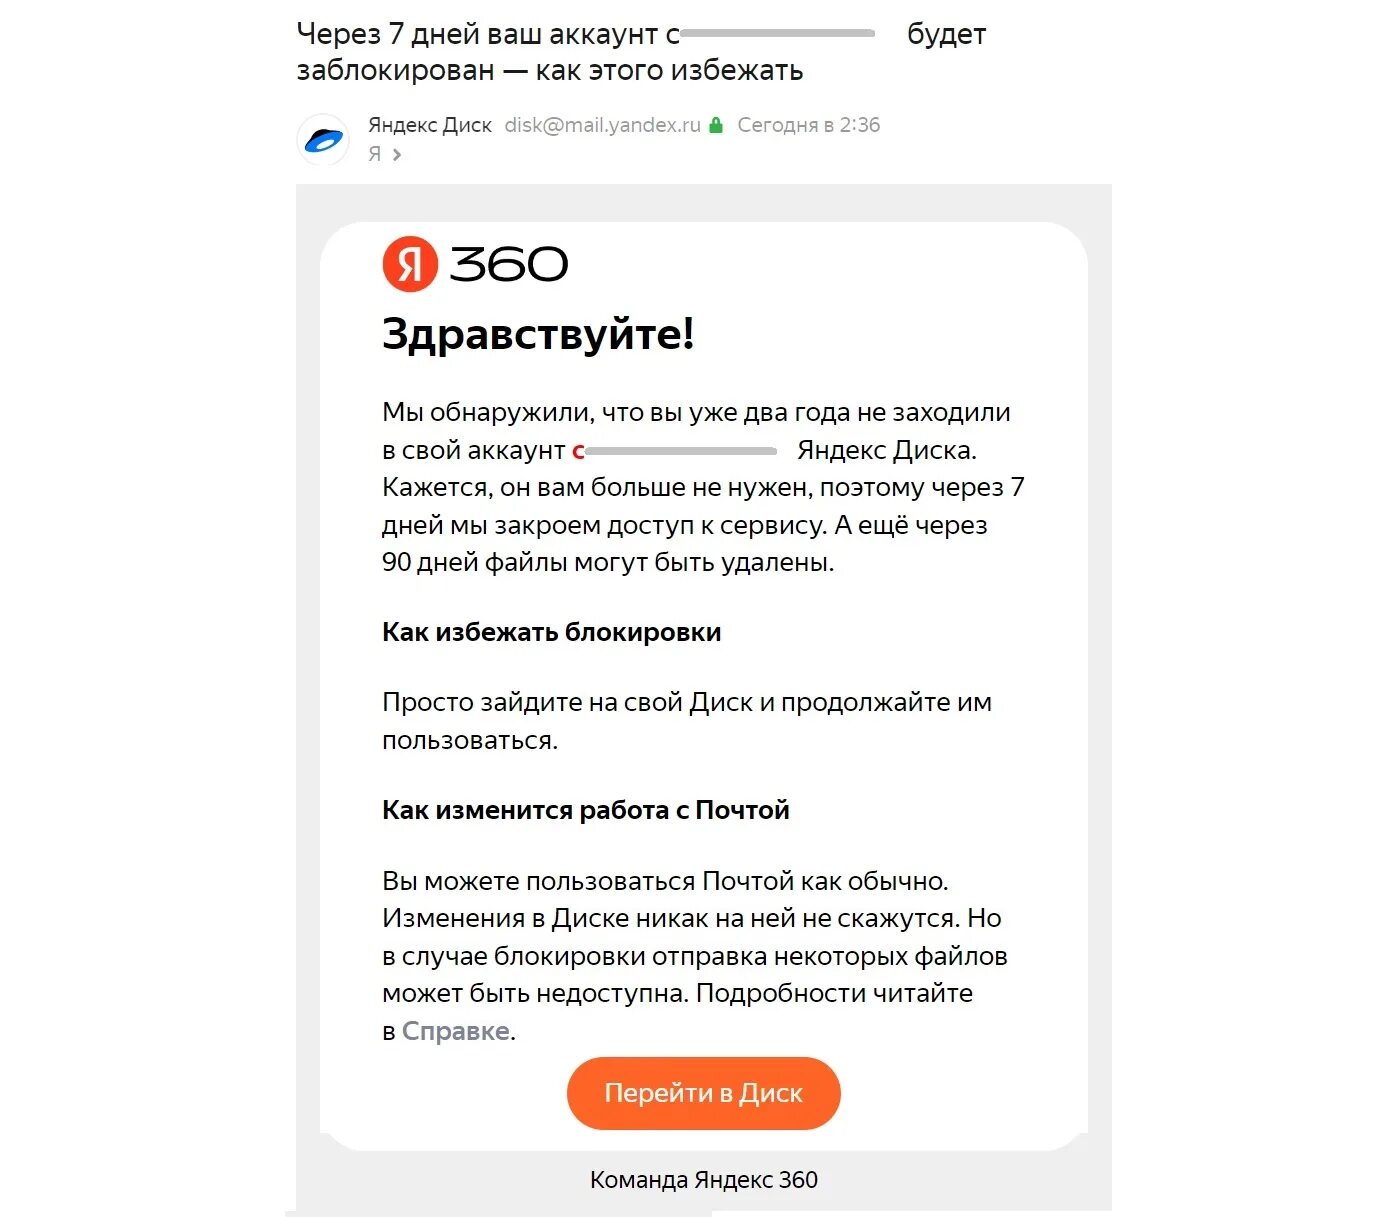Click the Команда Яндекс 360 signature
Image resolution: width=1400 pixels, height=1217 pixels.
[x=703, y=1180]
